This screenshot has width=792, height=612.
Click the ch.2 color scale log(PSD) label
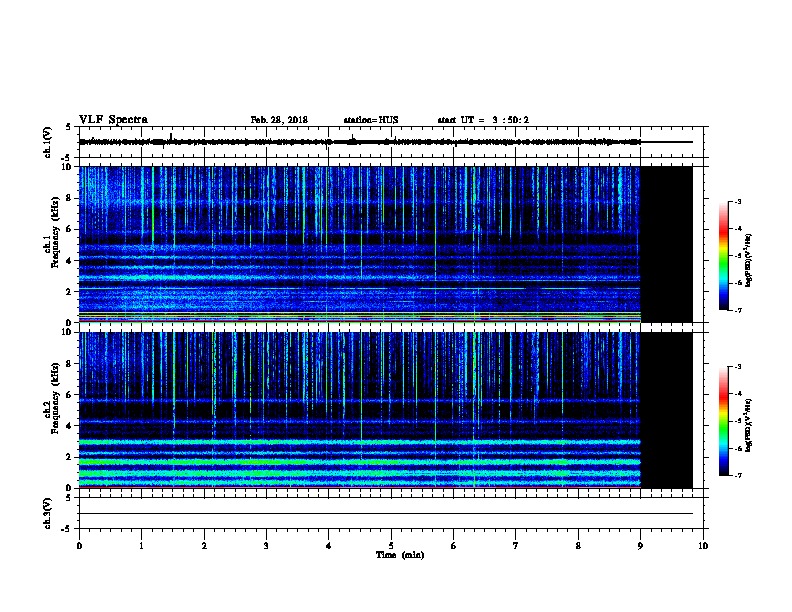(x=749, y=425)
